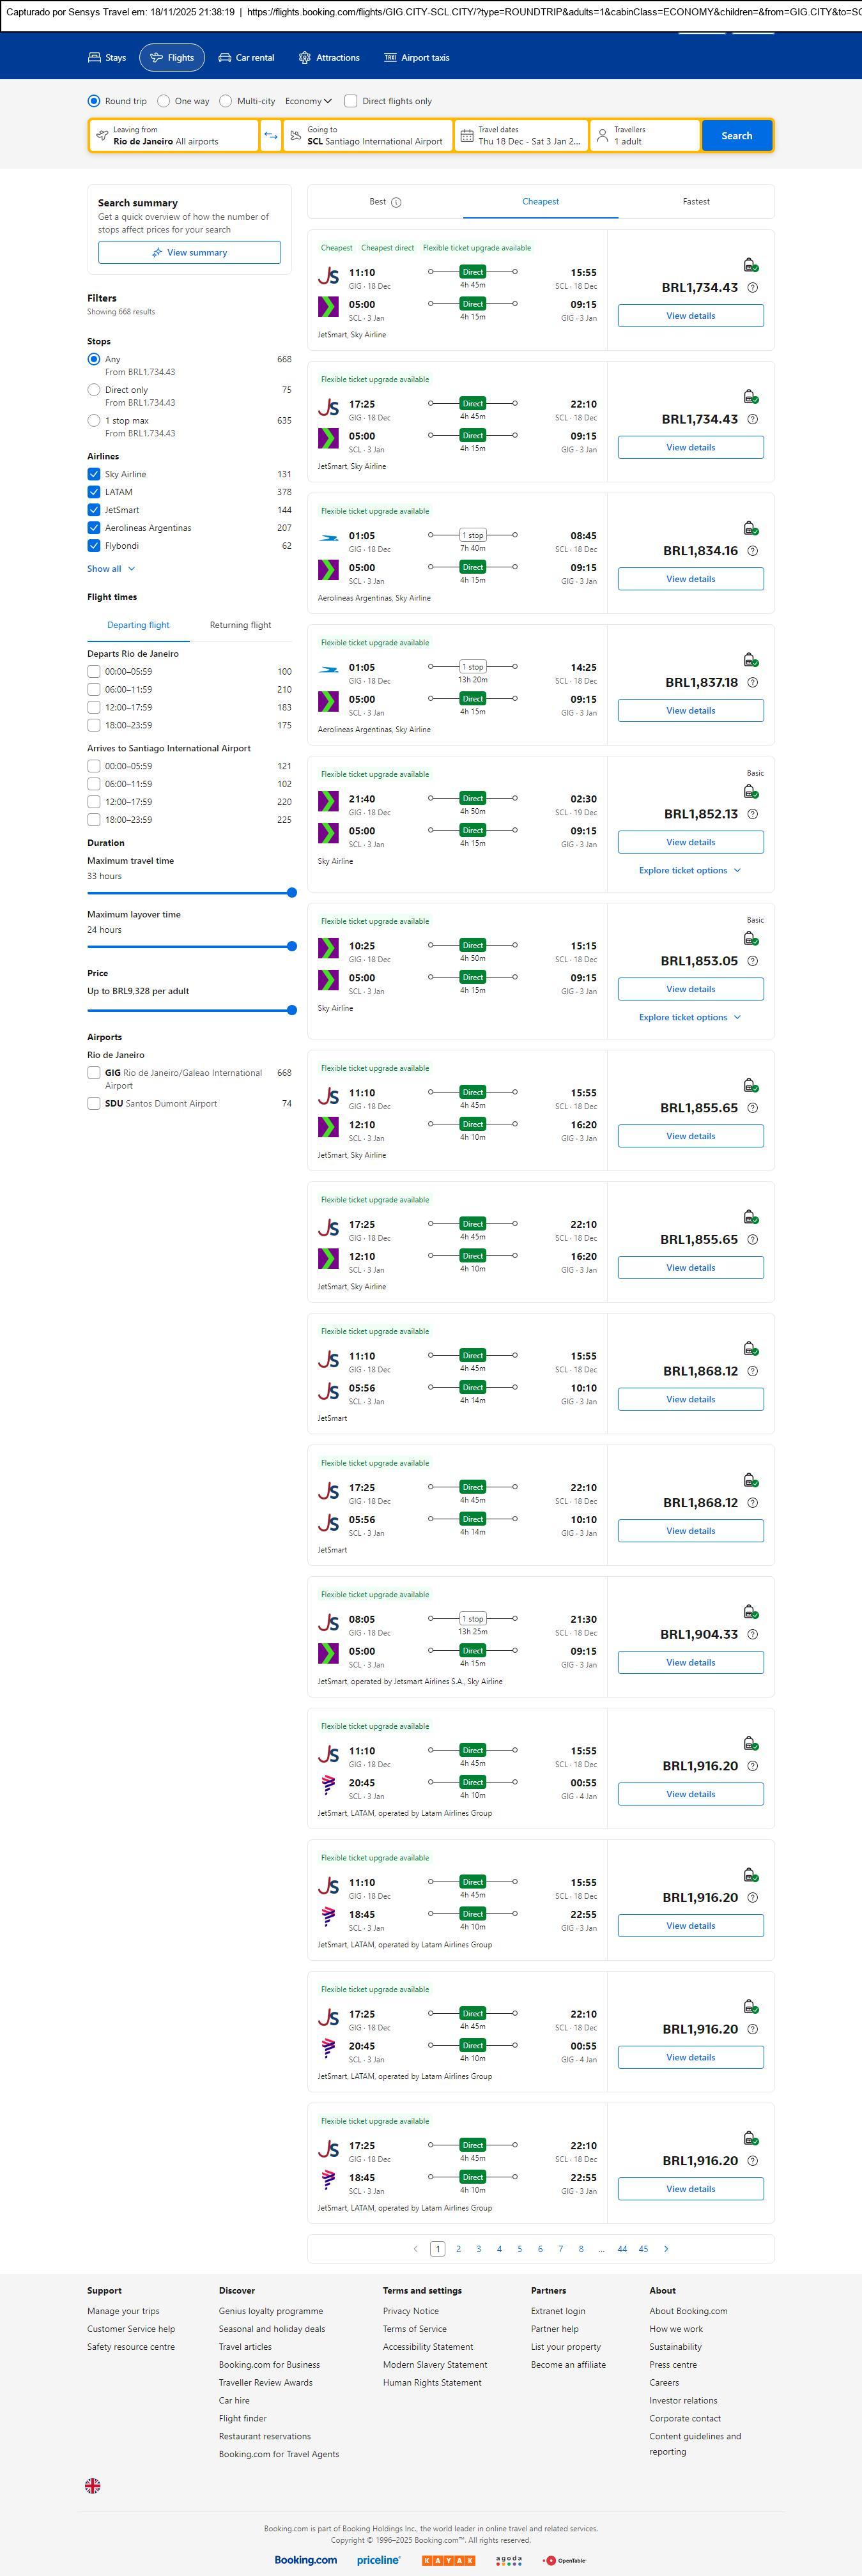This screenshot has width=862, height=2576.
Task: Open the Car rental section icon
Action: click(225, 58)
